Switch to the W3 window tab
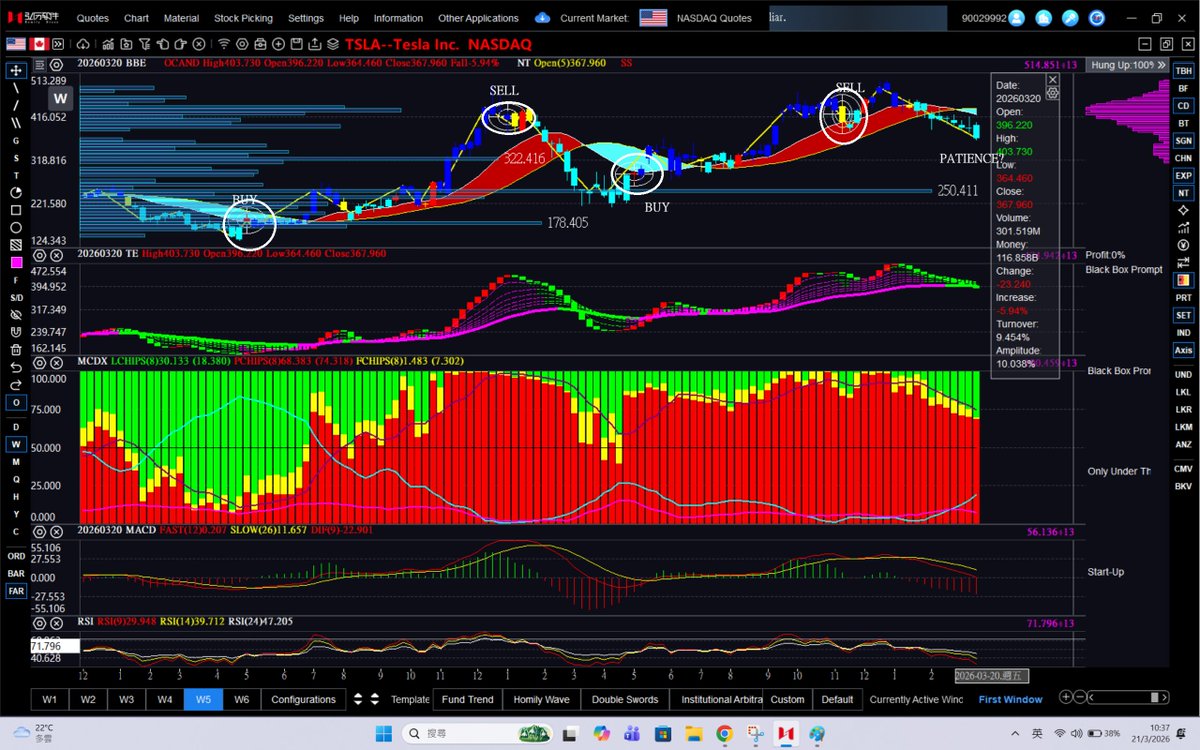The width and height of the screenshot is (1200, 750). pyautogui.click(x=126, y=699)
